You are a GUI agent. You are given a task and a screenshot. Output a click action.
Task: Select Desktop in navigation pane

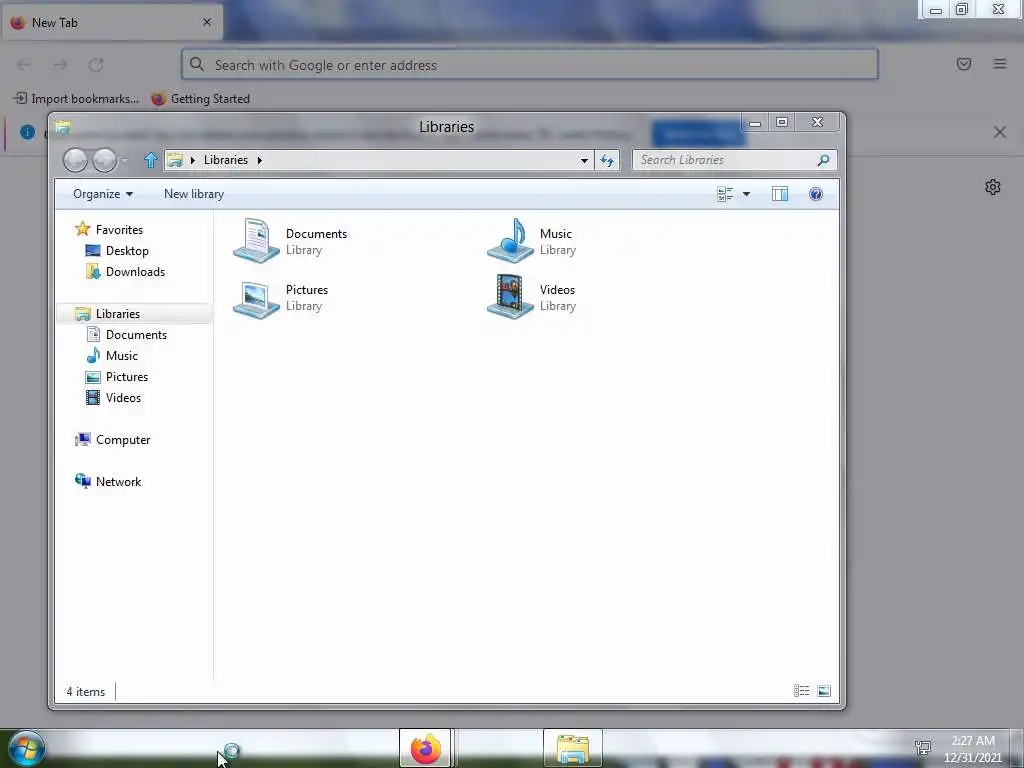coord(127,251)
